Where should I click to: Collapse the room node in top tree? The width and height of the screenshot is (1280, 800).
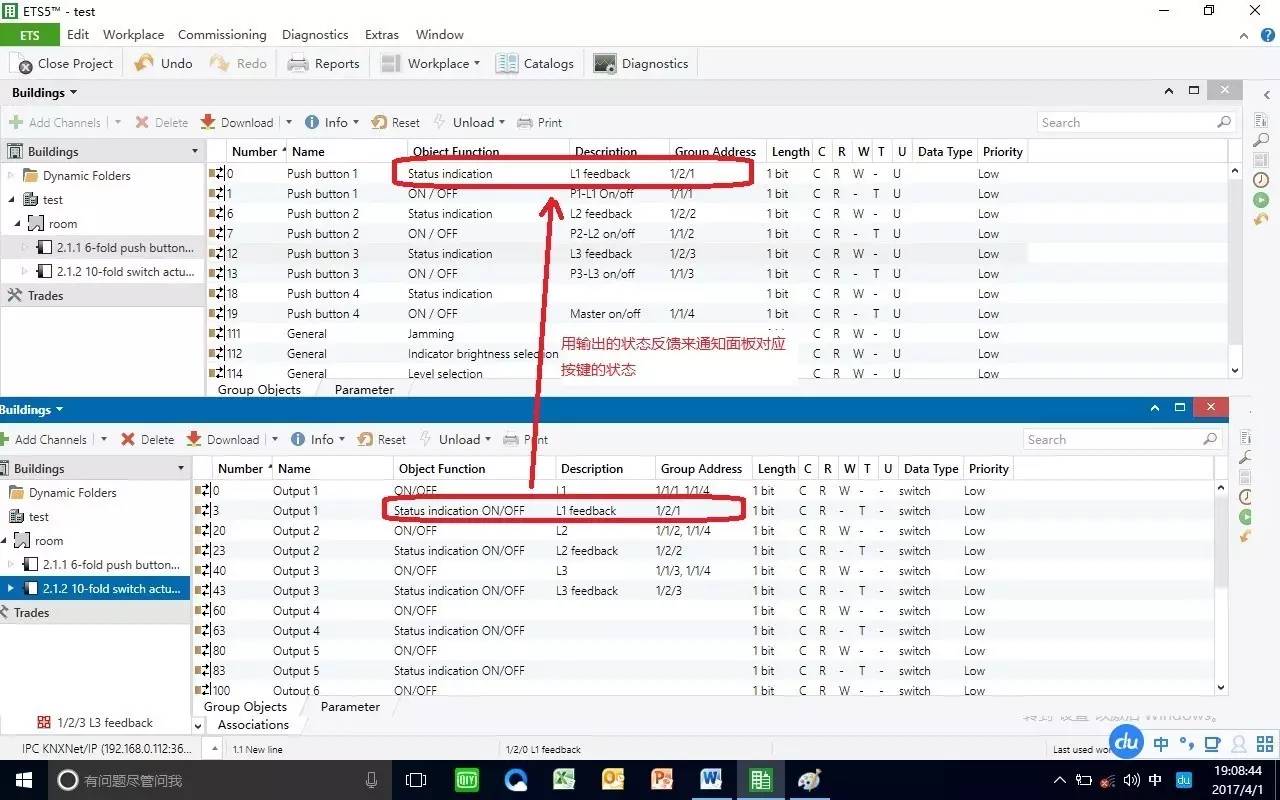[18, 224]
